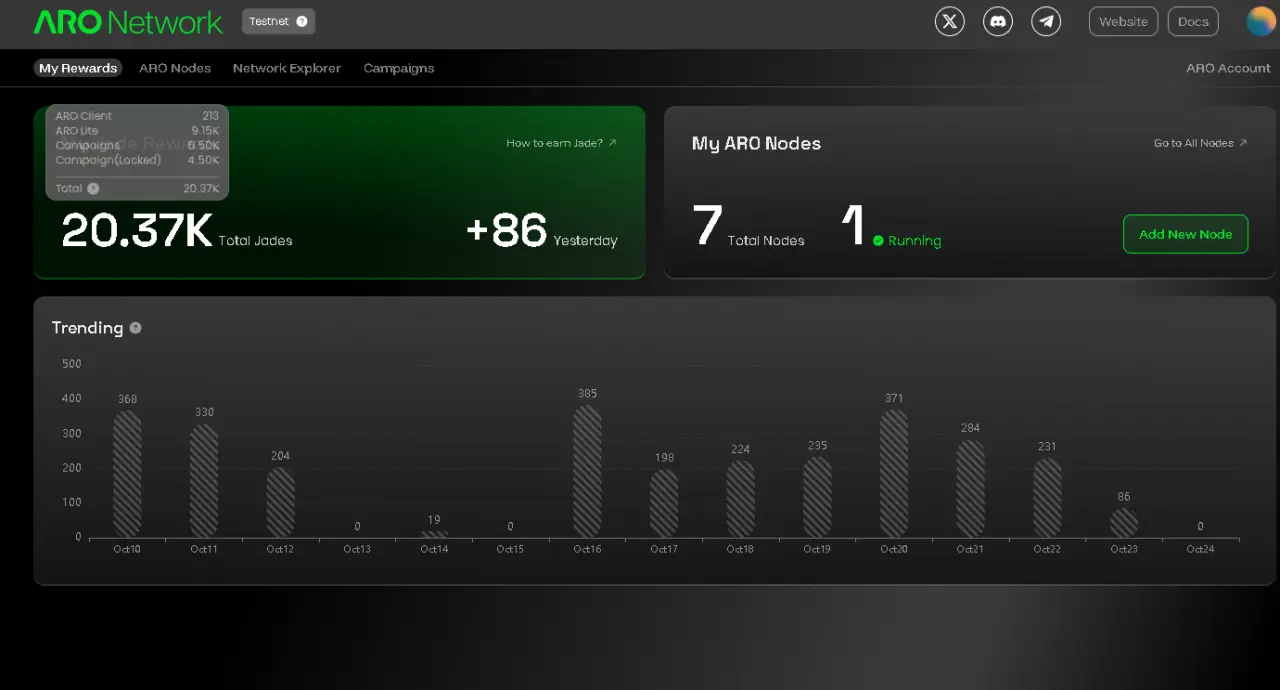
Task: Click the Oct15 axis label
Action: tap(510, 549)
